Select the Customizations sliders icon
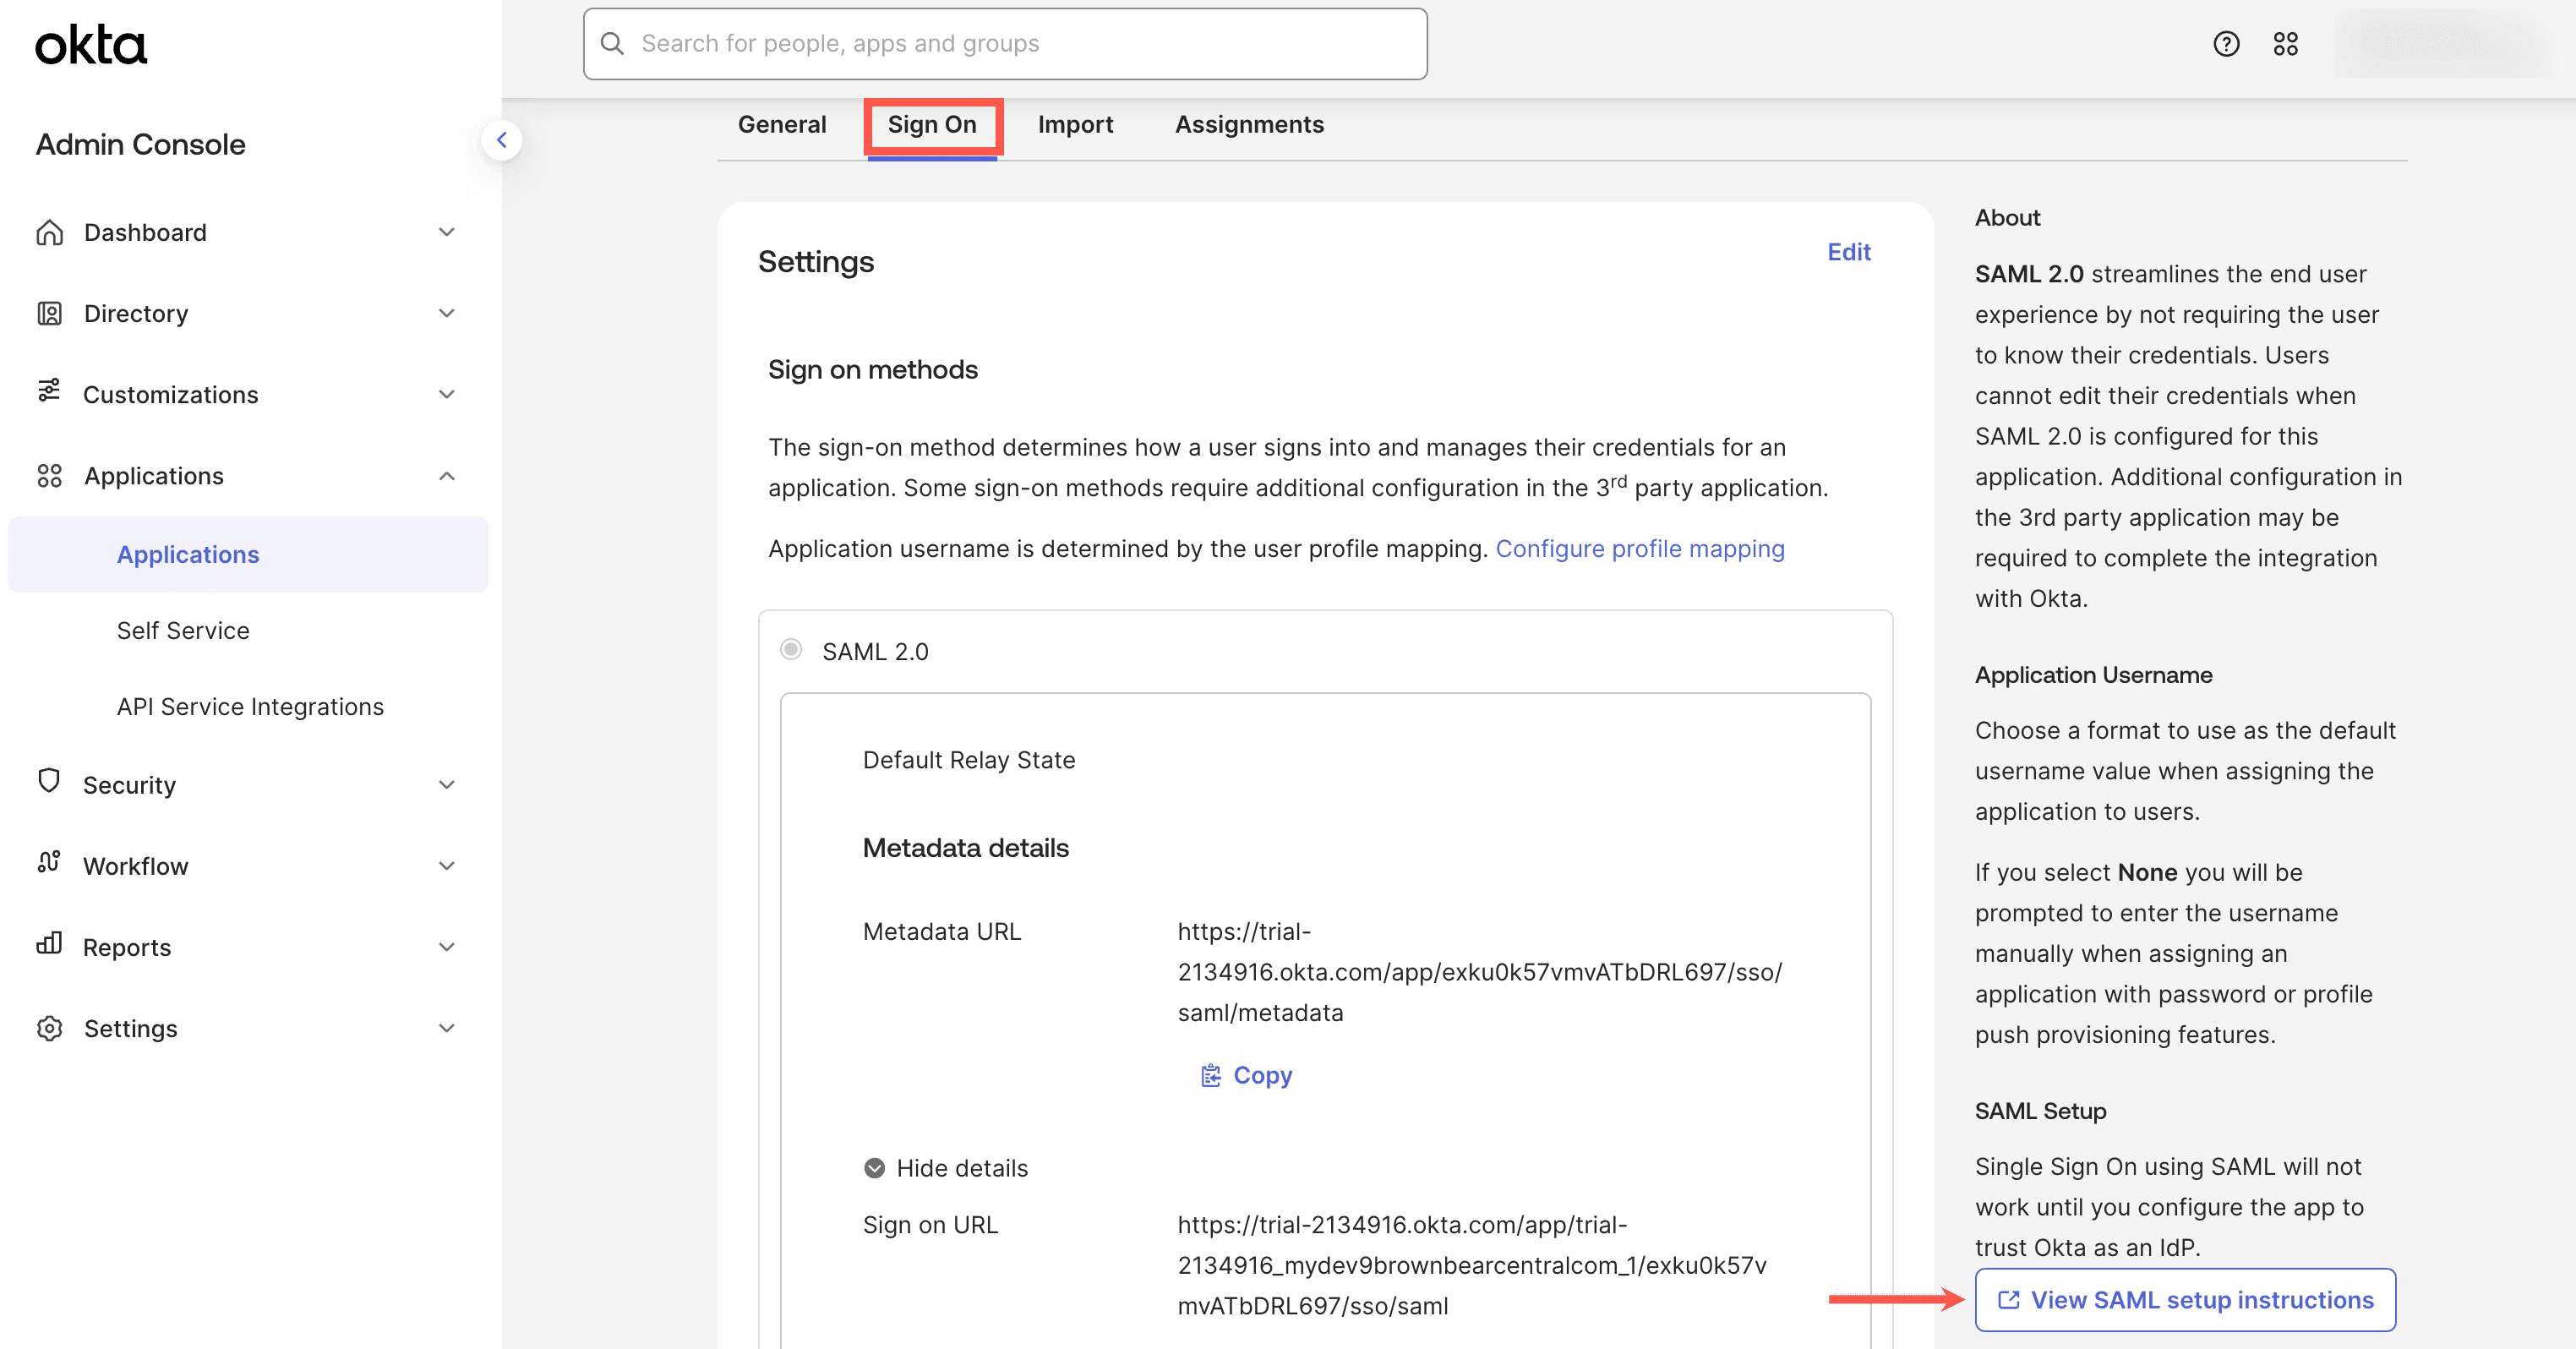Image resolution: width=2576 pixels, height=1349 pixels. click(49, 394)
